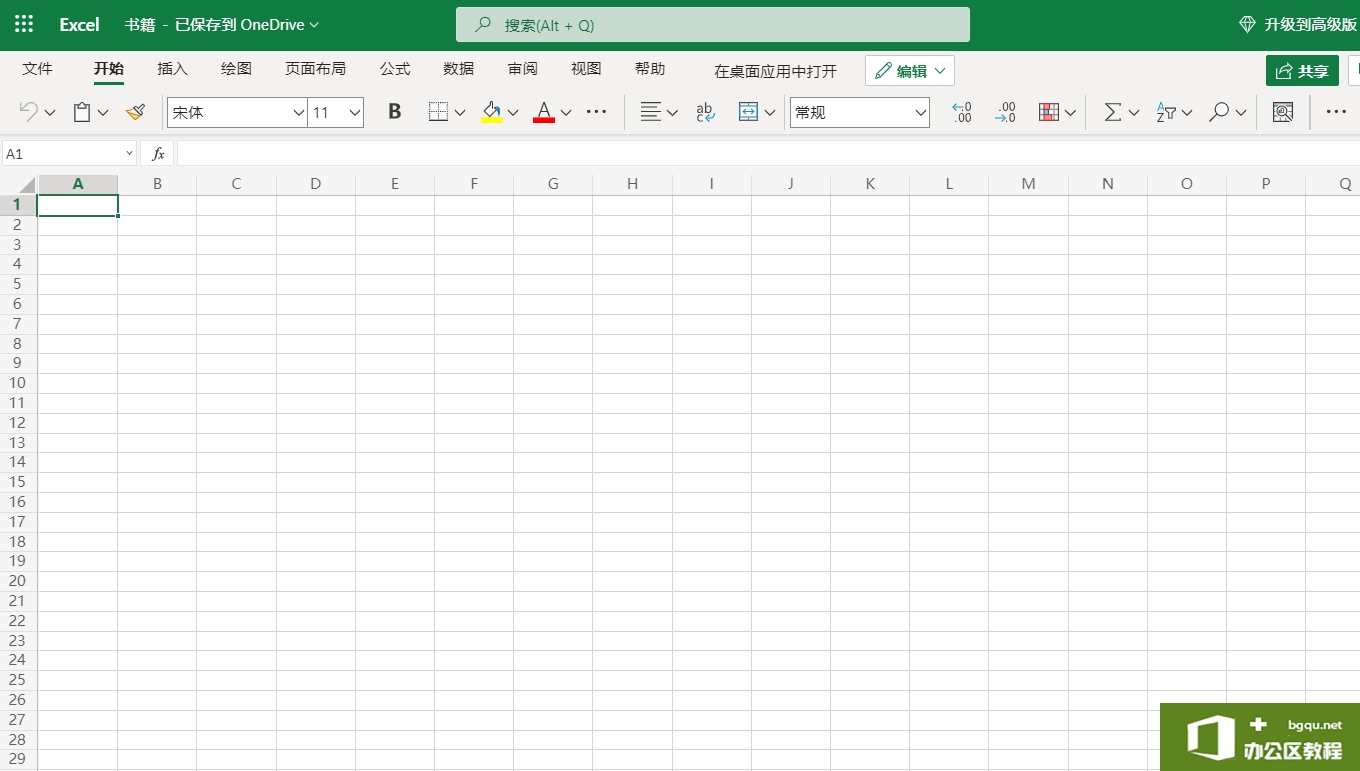Expand the borders options dropdown
The width and height of the screenshot is (1360, 771).
pyautogui.click(x=460, y=113)
